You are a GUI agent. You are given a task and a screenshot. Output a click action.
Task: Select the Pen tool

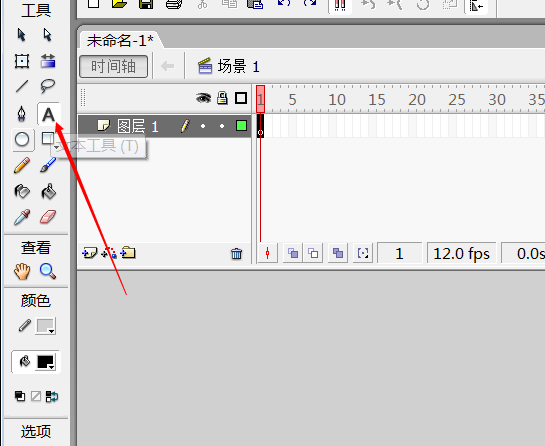[x=22, y=114]
